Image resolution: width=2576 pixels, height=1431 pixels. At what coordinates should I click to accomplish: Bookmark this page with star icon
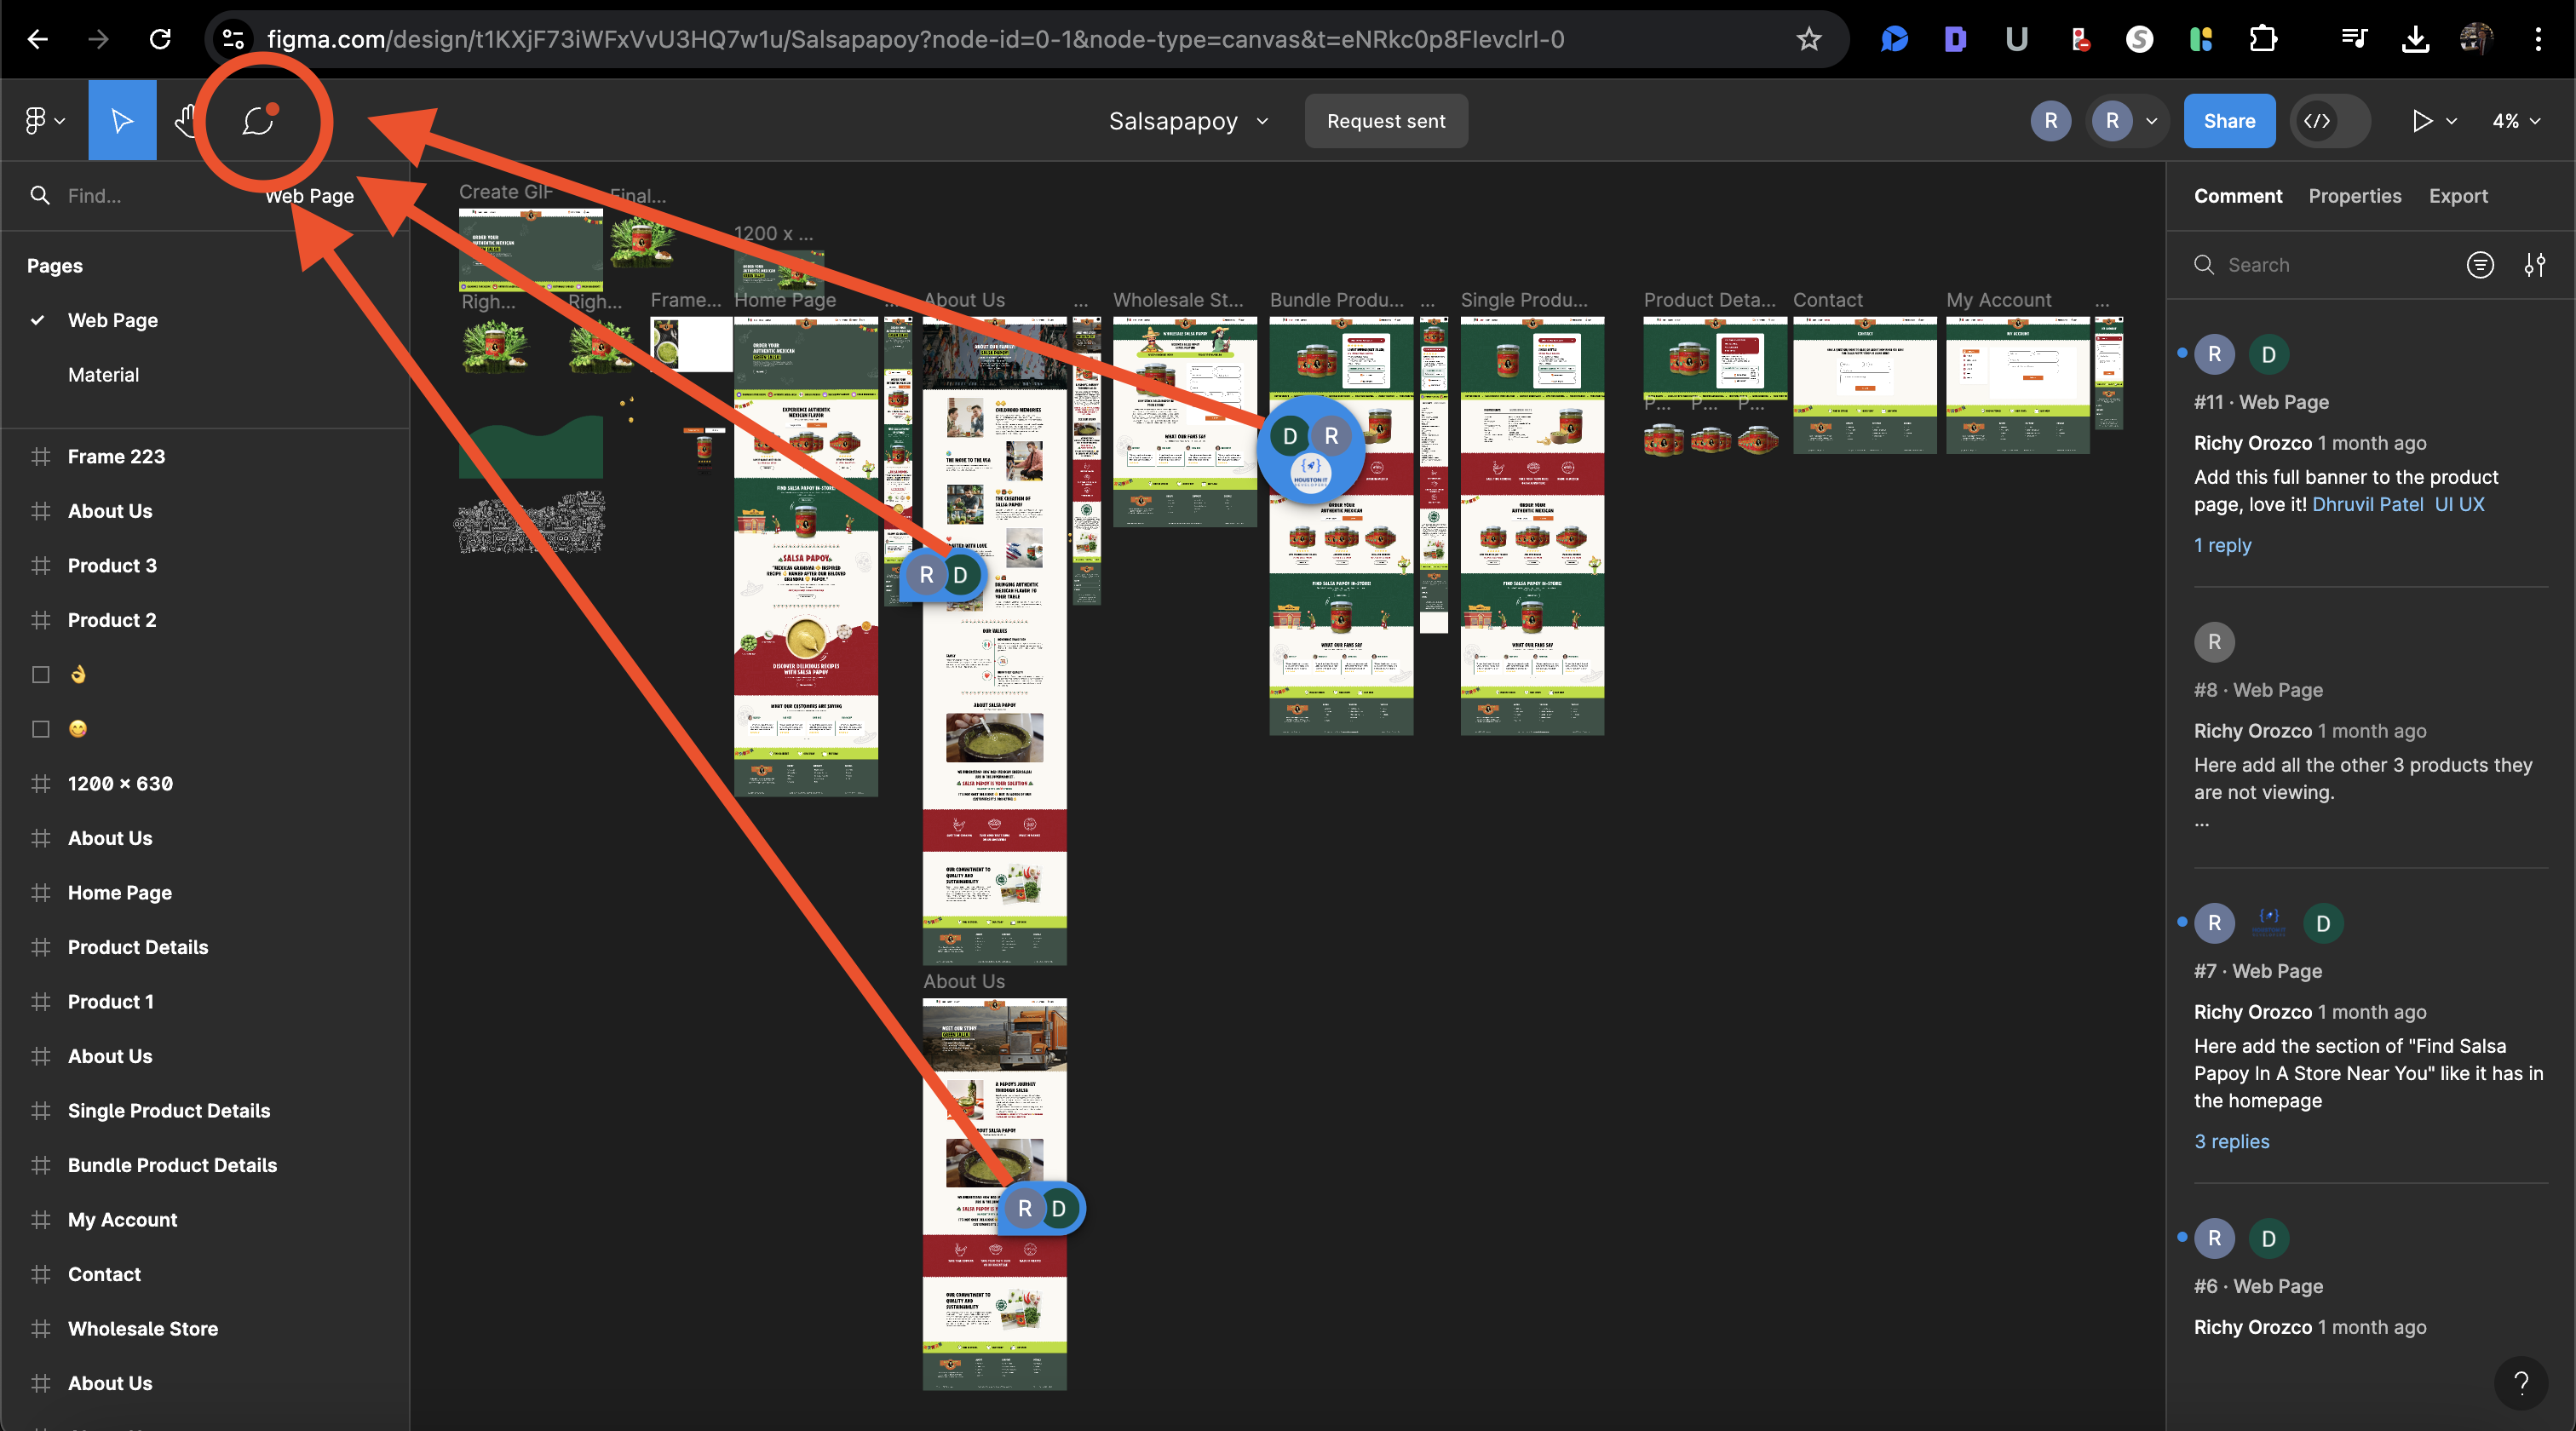(x=1808, y=39)
